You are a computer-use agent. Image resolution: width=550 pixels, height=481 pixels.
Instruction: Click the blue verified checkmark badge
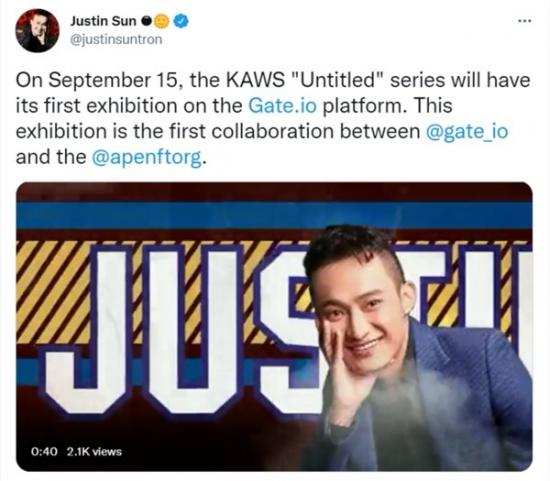181,21
